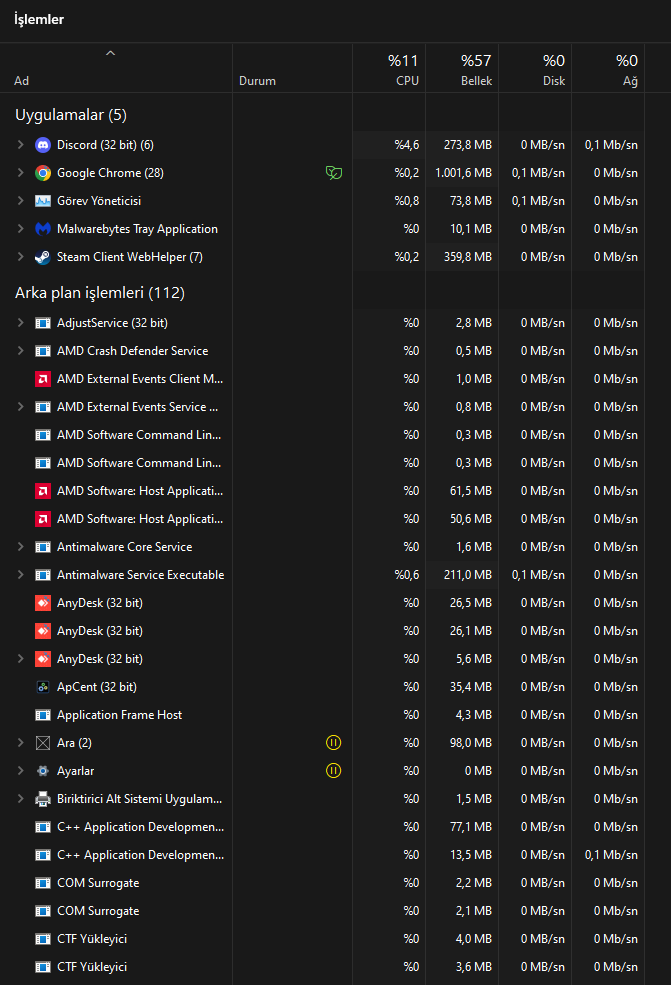
Task: Sort processes by Bellek usage
Action: (x=462, y=69)
